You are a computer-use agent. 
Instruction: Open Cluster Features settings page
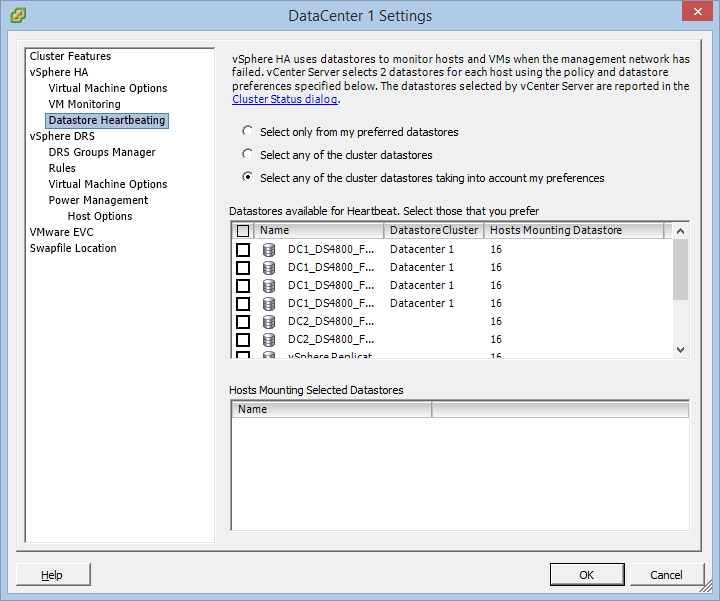[x=70, y=56]
